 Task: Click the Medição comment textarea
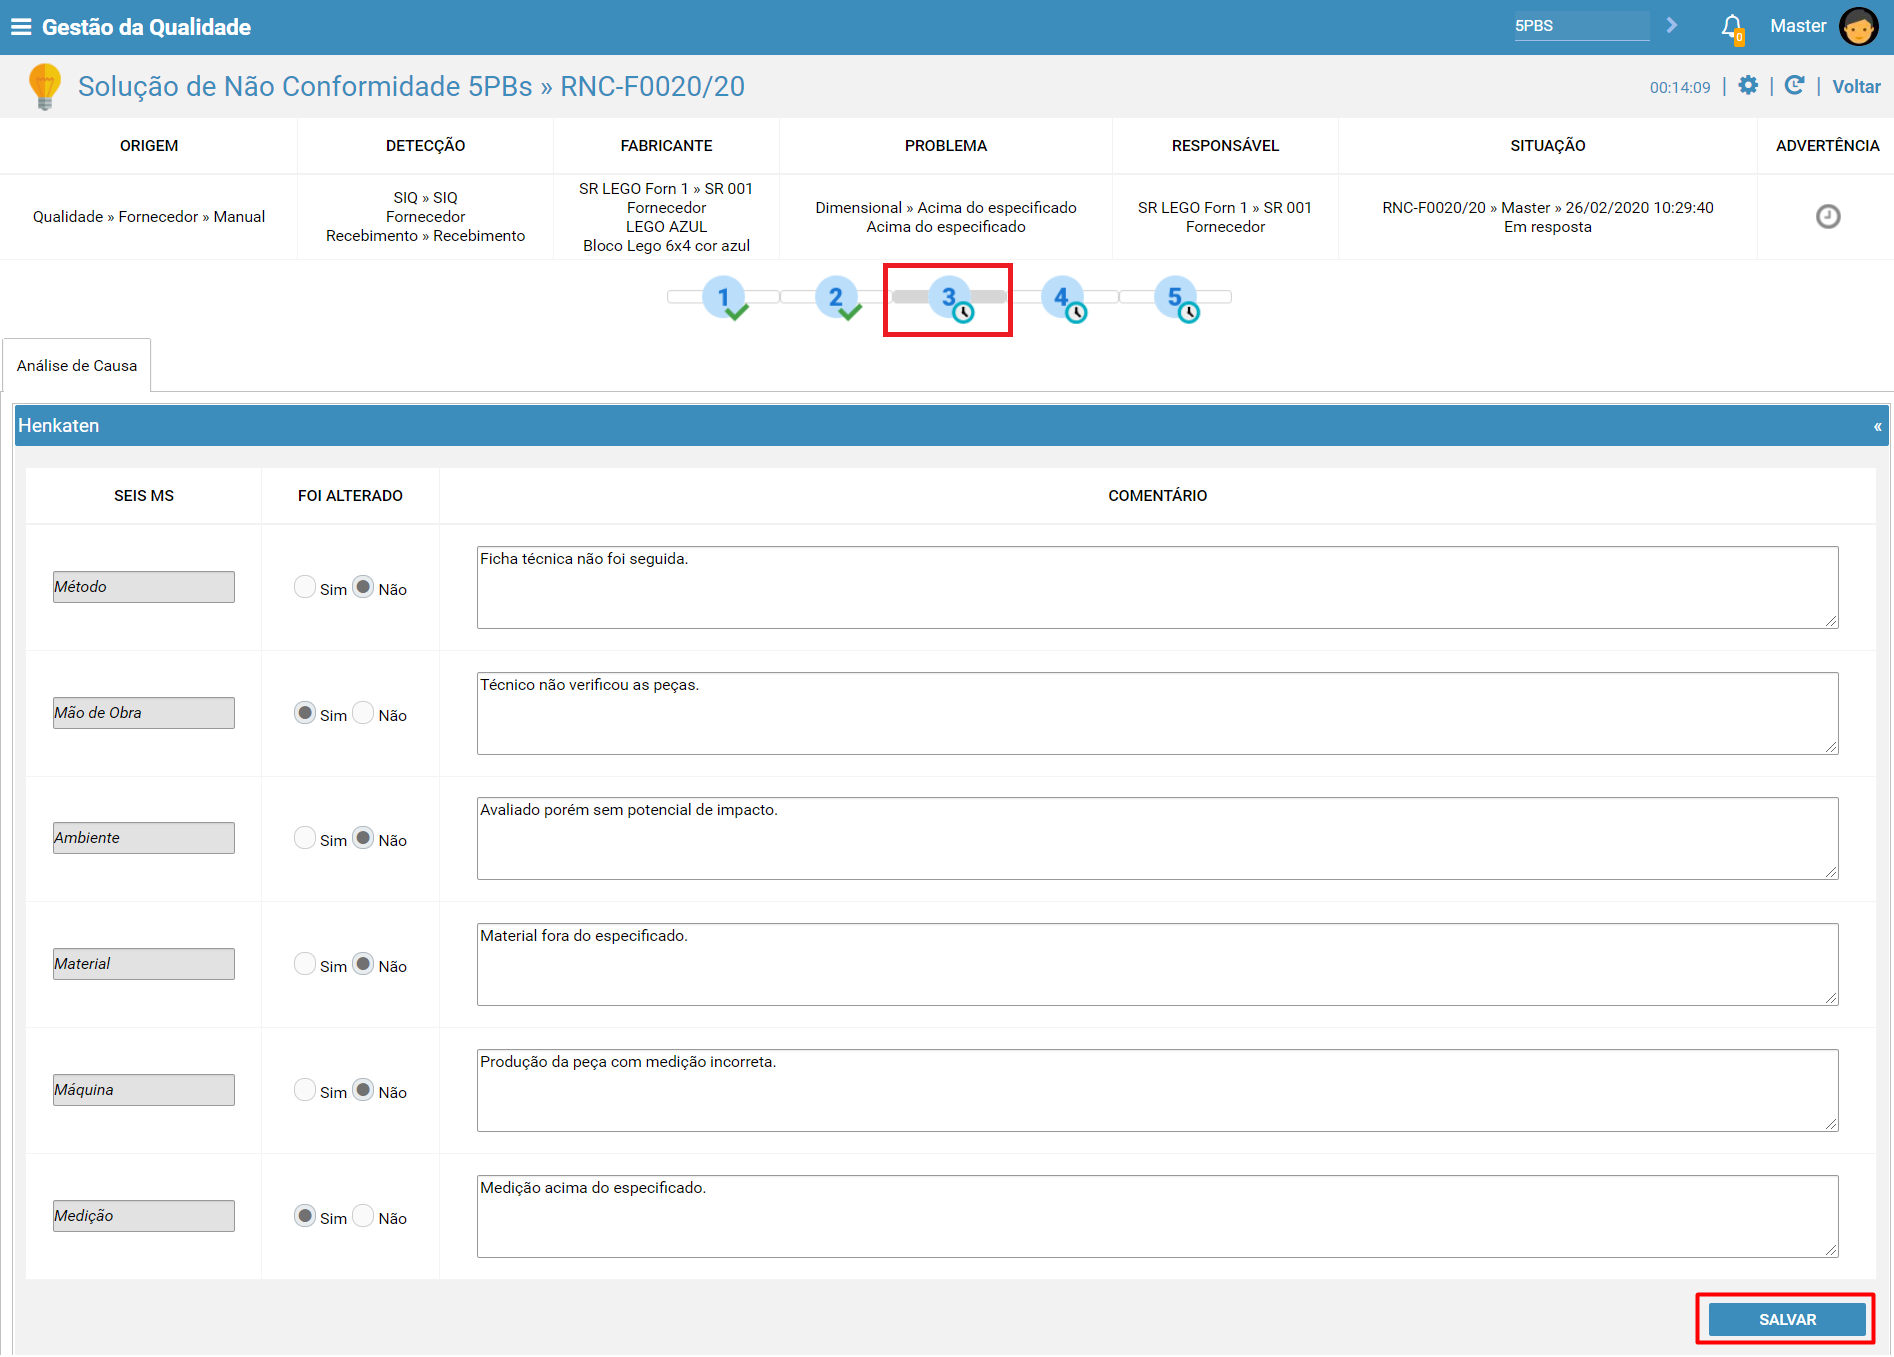[x=1157, y=1216]
